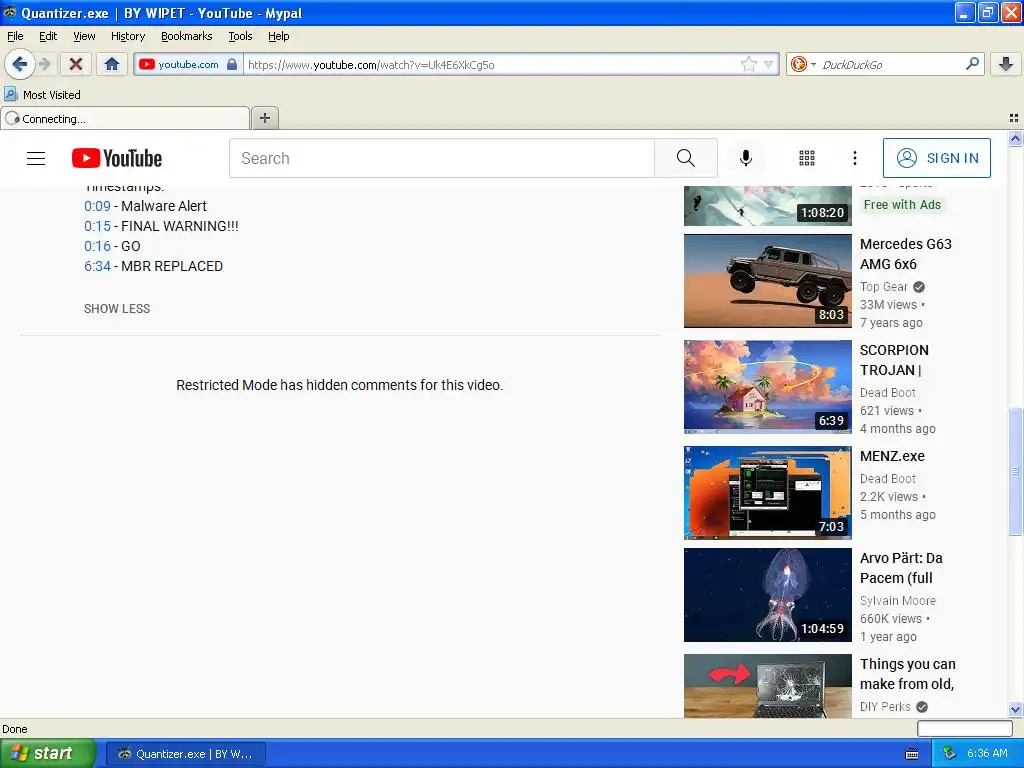This screenshot has width=1024, height=768.
Task: Open the Mercedes G63 AMG 6x6 thumbnail
Action: (x=767, y=281)
